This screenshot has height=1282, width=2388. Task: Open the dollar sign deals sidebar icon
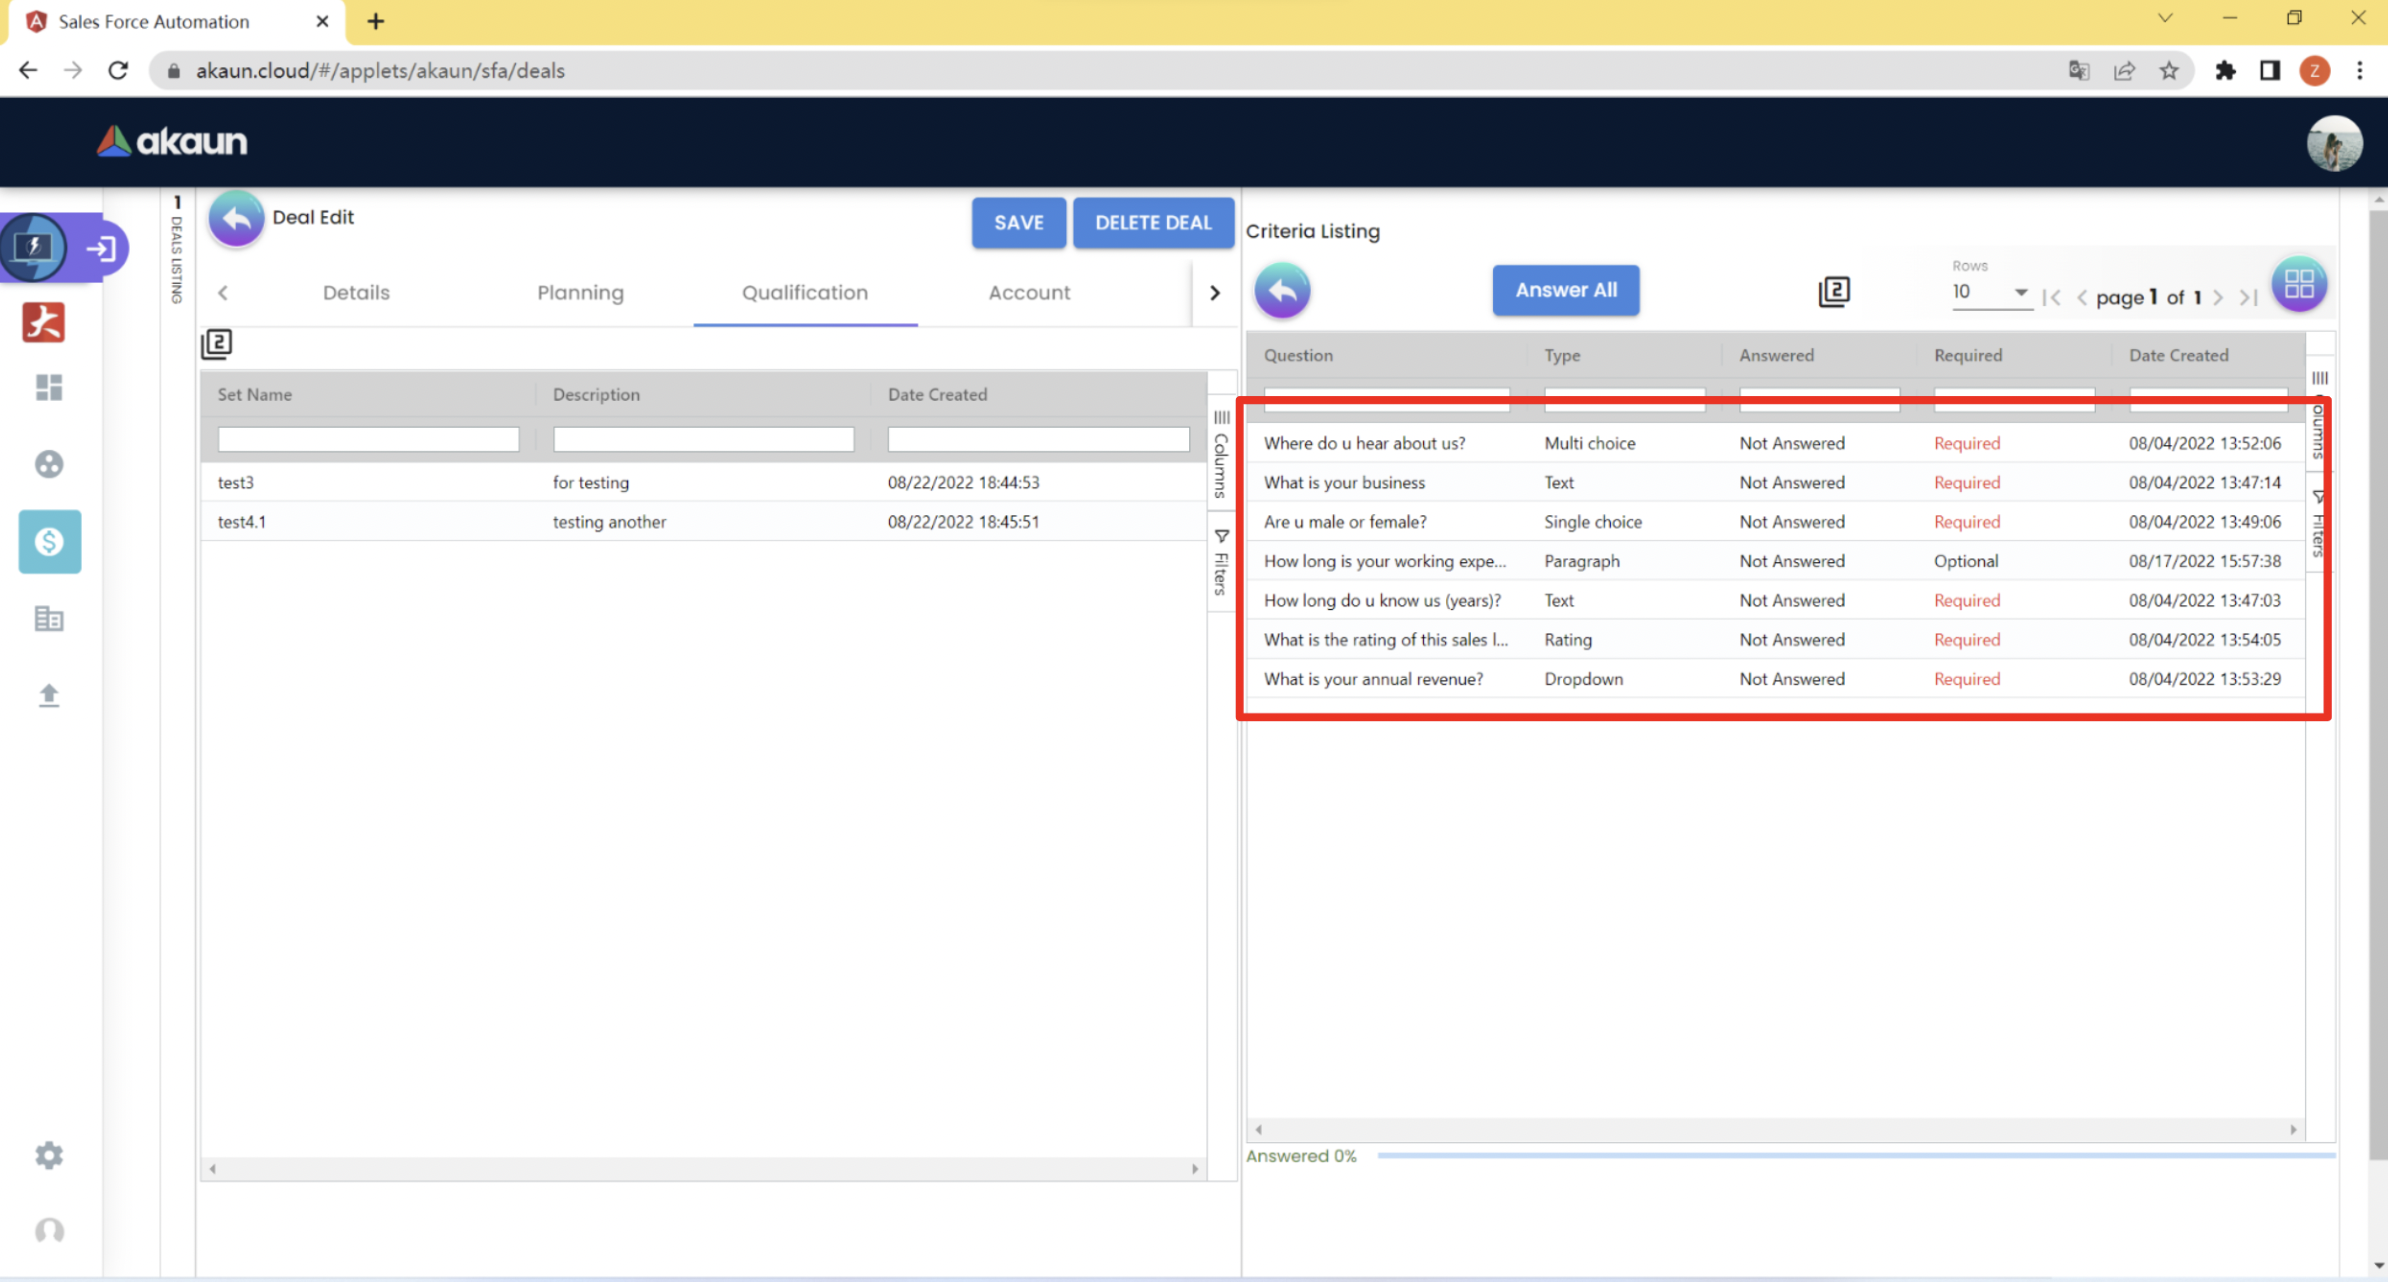(x=49, y=541)
